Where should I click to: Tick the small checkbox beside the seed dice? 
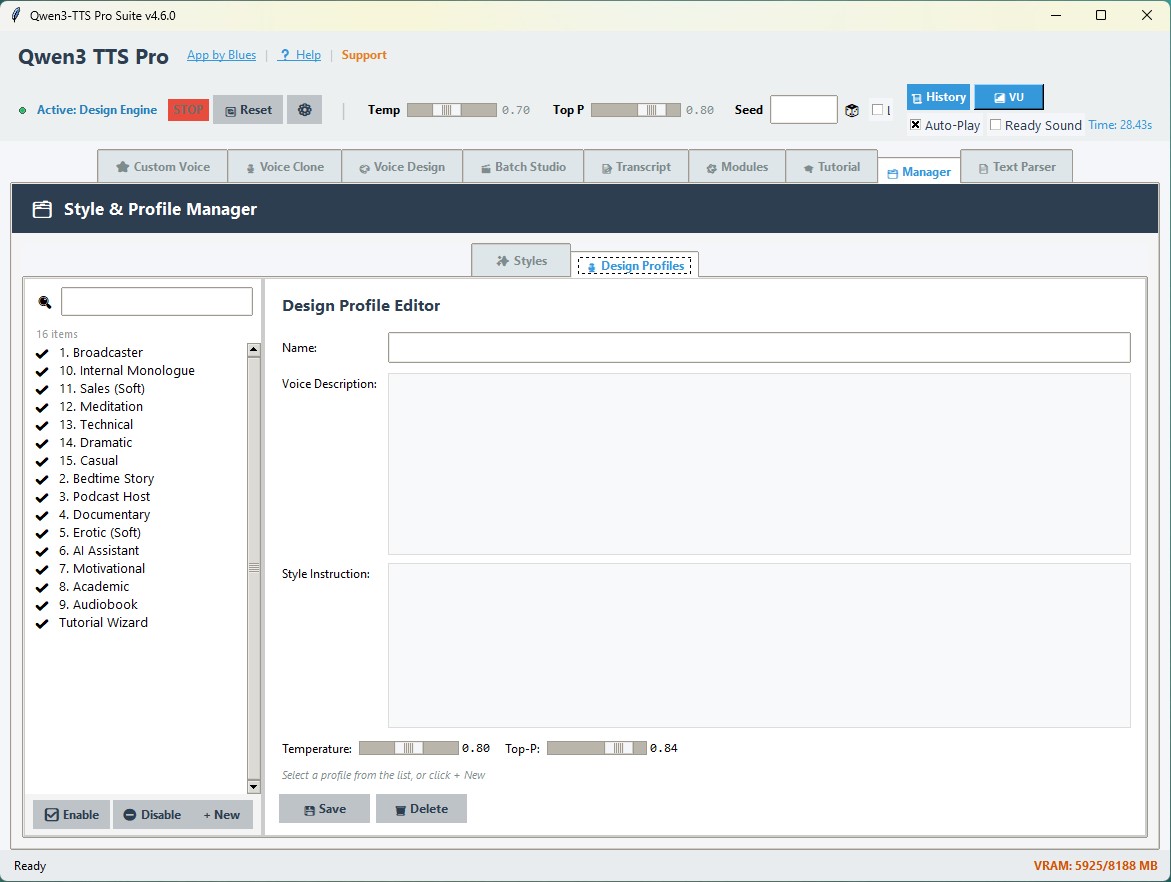[876, 110]
